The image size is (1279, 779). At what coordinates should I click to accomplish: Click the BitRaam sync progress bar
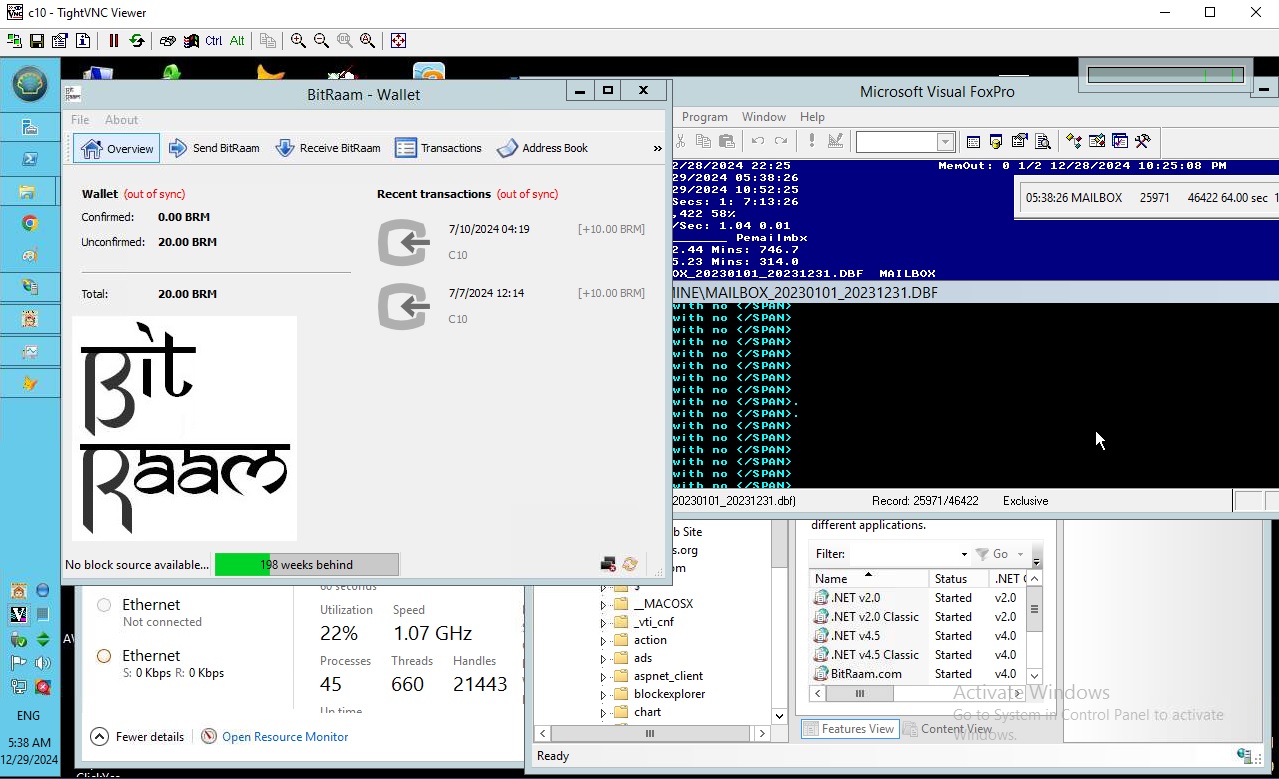pyautogui.click(x=307, y=565)
